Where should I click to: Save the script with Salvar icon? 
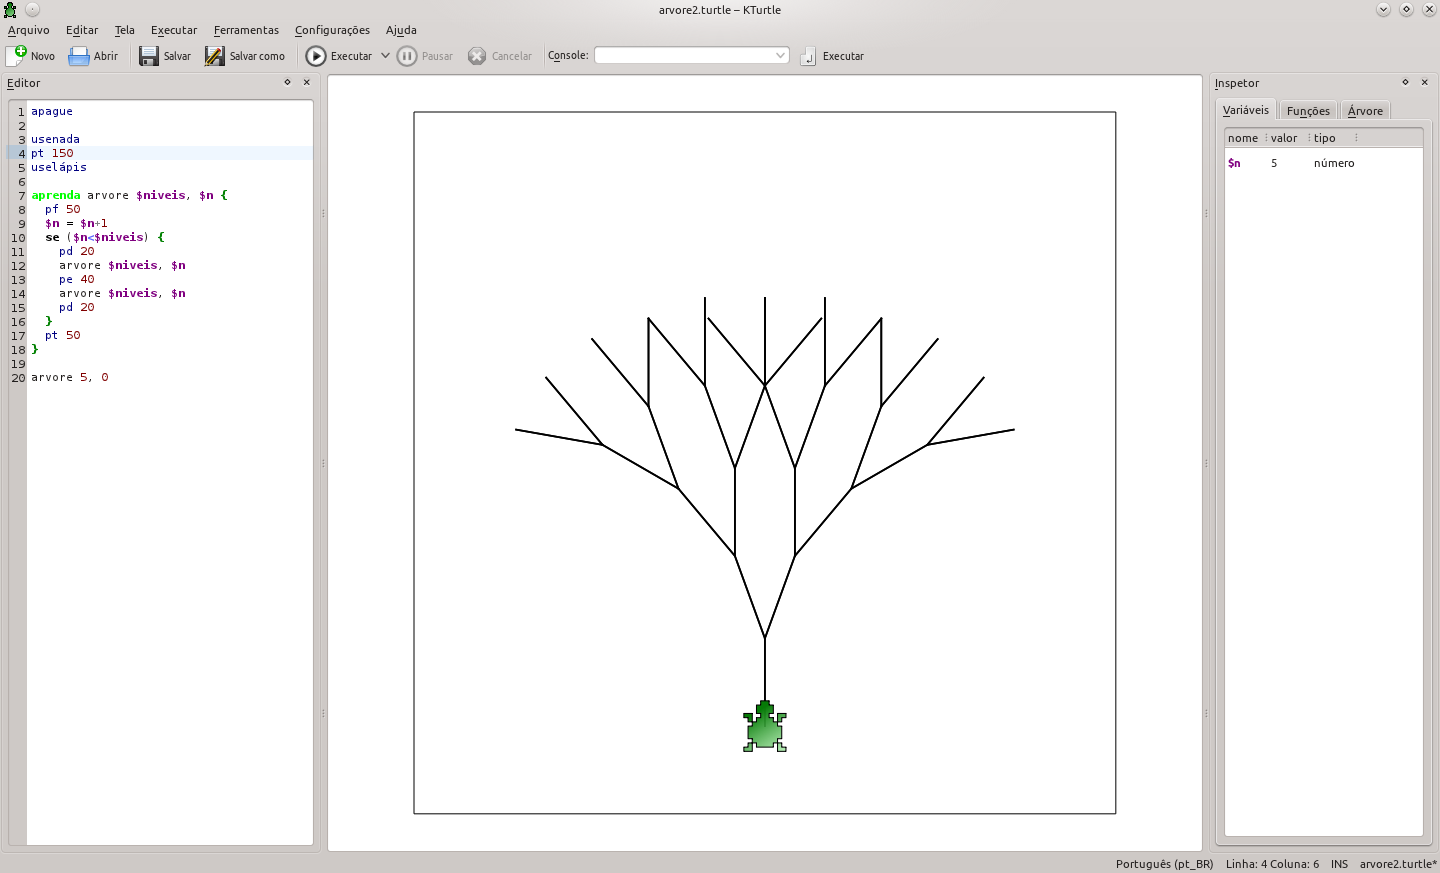coord(149,56)
